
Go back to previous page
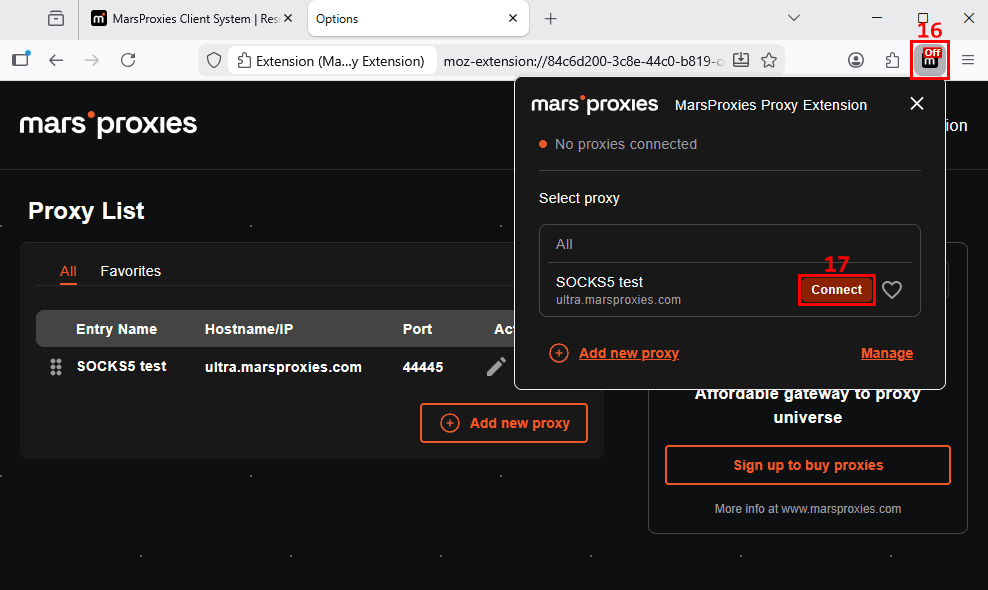coord(56,61)
